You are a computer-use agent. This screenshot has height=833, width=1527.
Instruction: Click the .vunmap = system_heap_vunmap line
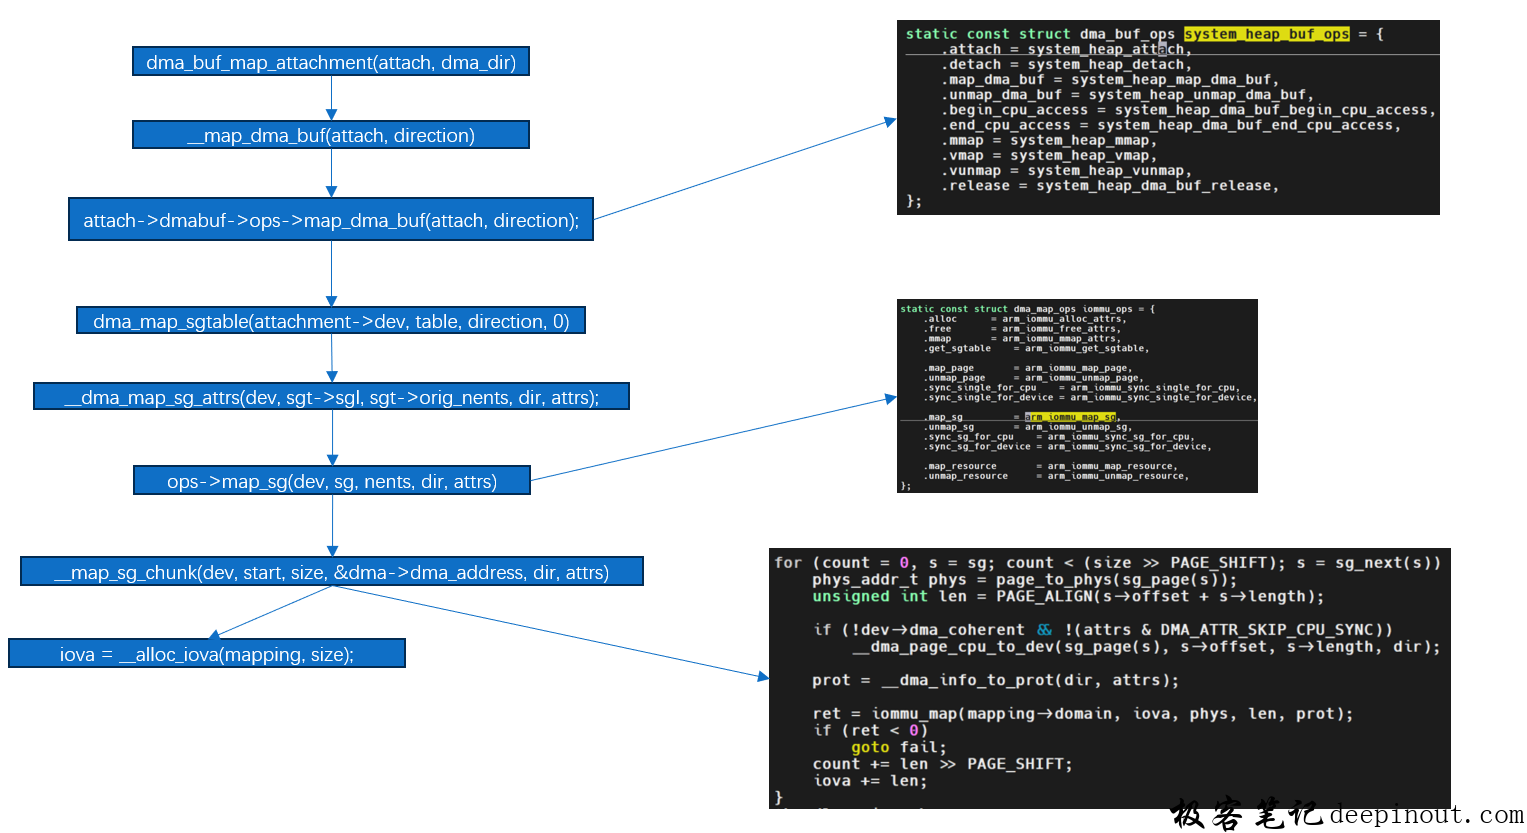[1066, 170]
